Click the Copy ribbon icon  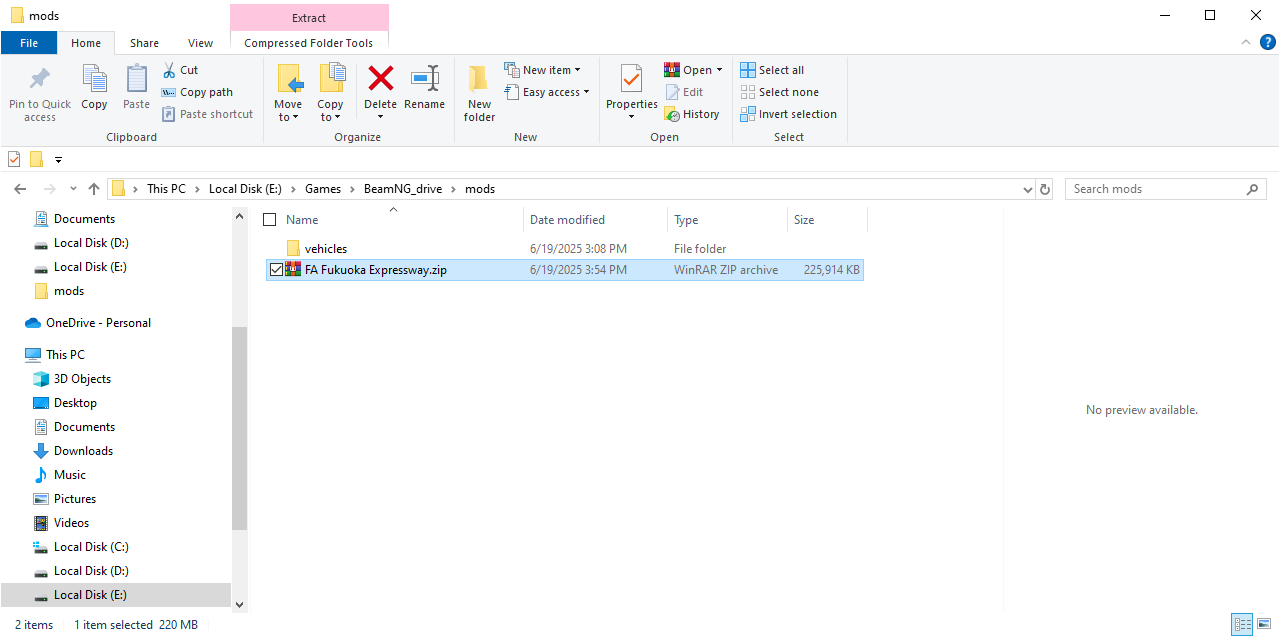click(x=94, y=79)
